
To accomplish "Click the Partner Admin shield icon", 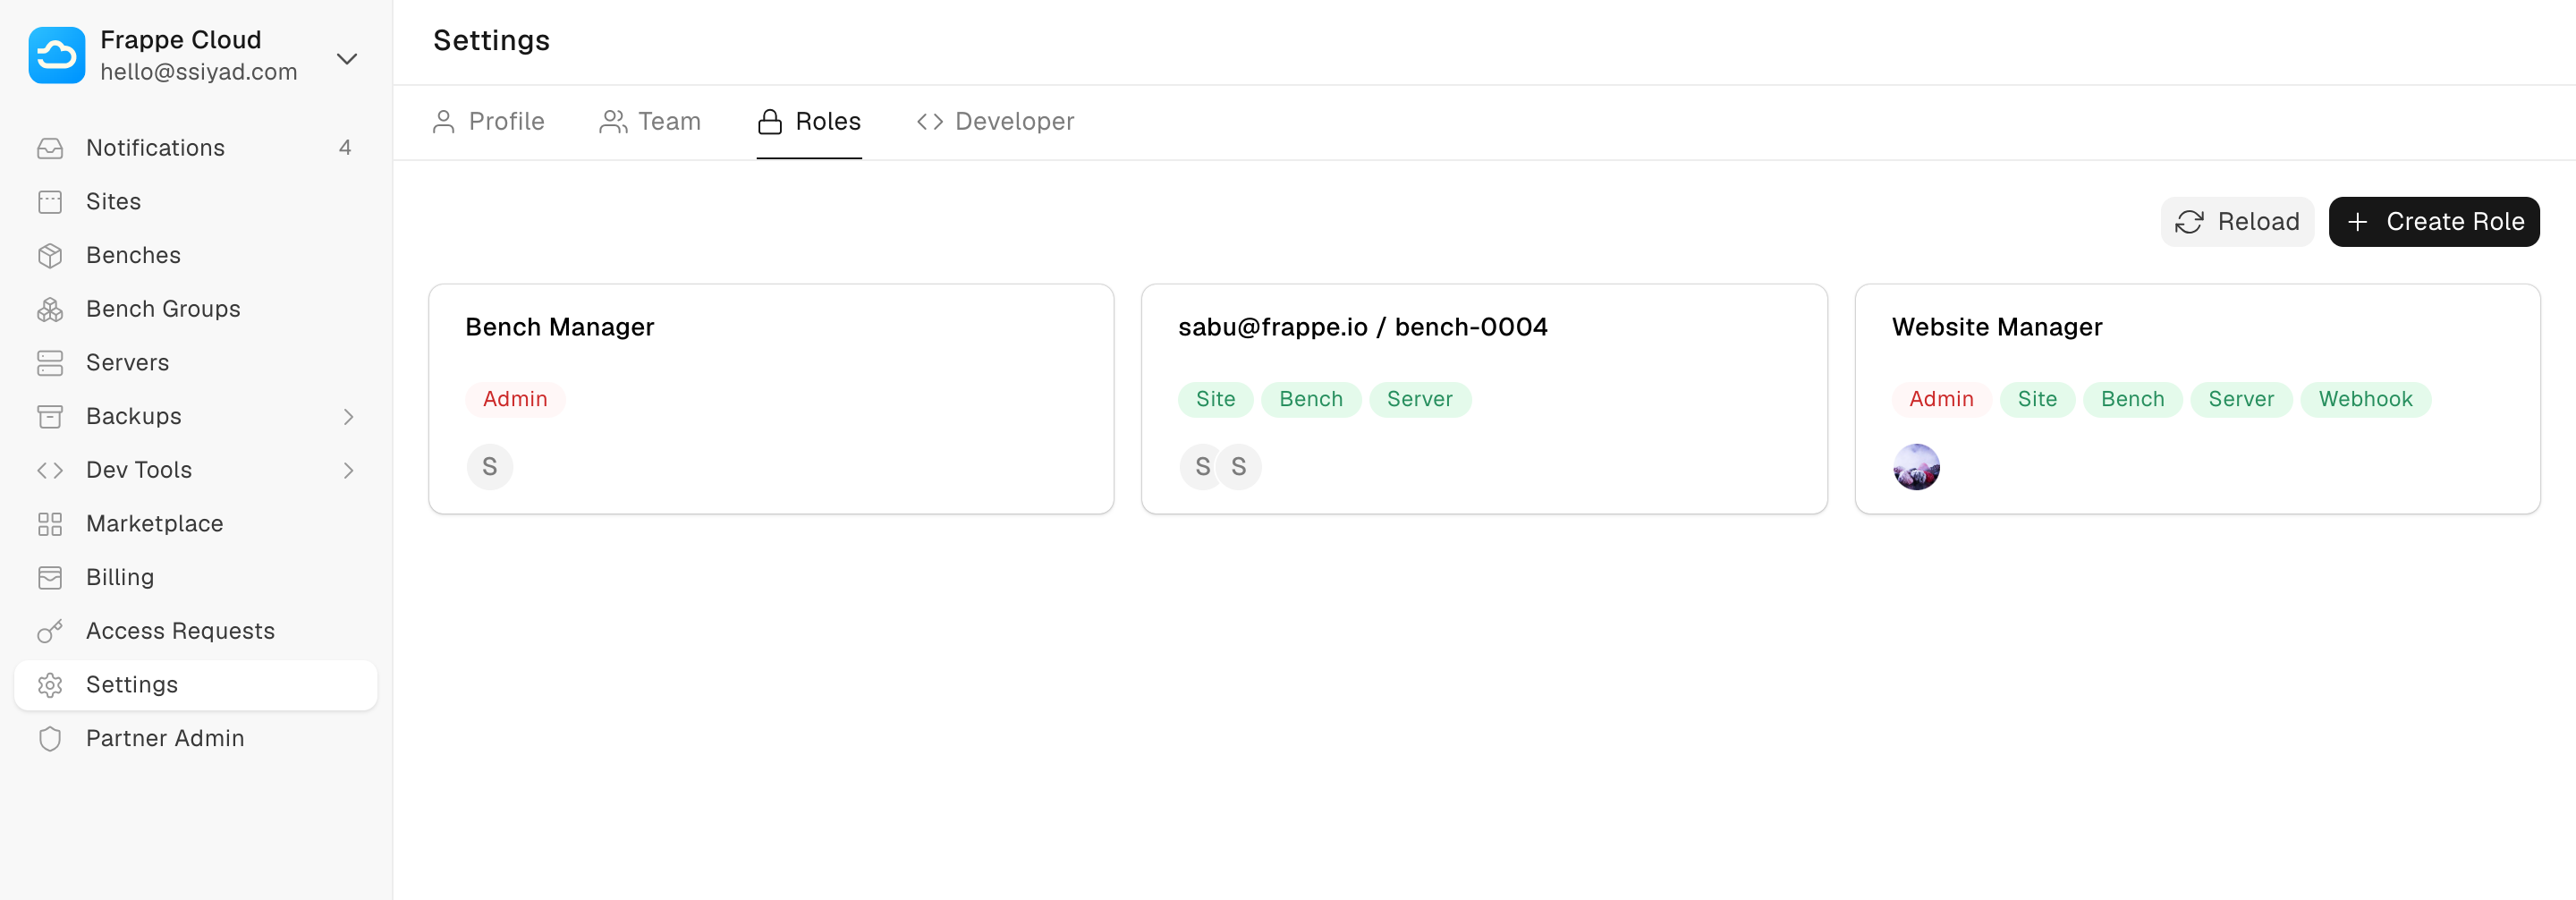I will (50, 739).
